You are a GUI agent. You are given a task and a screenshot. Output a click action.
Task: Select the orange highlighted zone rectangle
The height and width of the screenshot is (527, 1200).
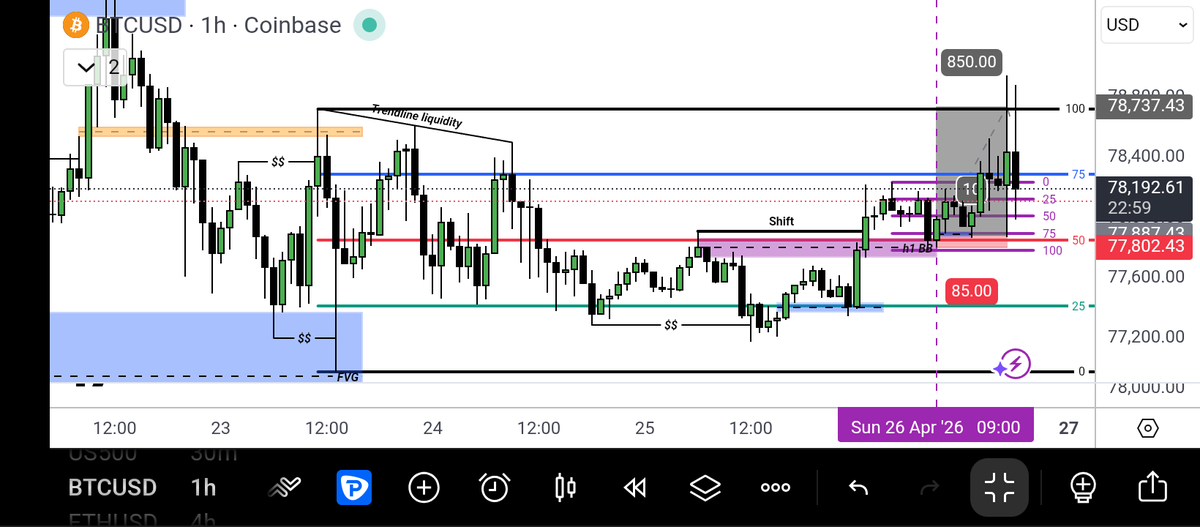pyautogui.click(x=220, y=131)
